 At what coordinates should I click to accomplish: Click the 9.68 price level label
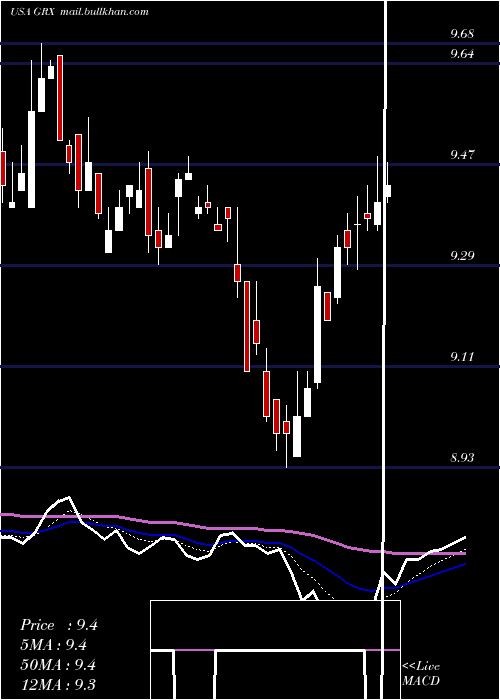462,34
